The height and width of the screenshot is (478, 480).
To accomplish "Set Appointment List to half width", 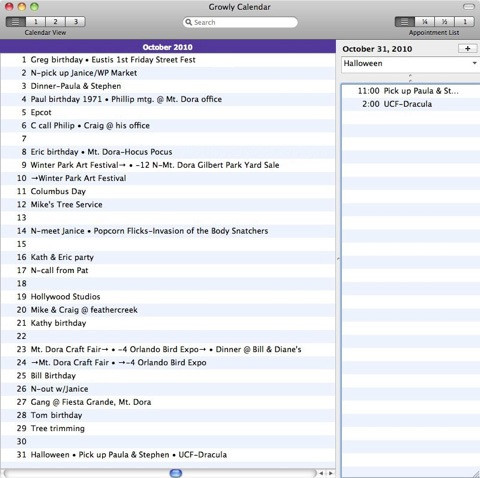I will (x=444, y=22).
